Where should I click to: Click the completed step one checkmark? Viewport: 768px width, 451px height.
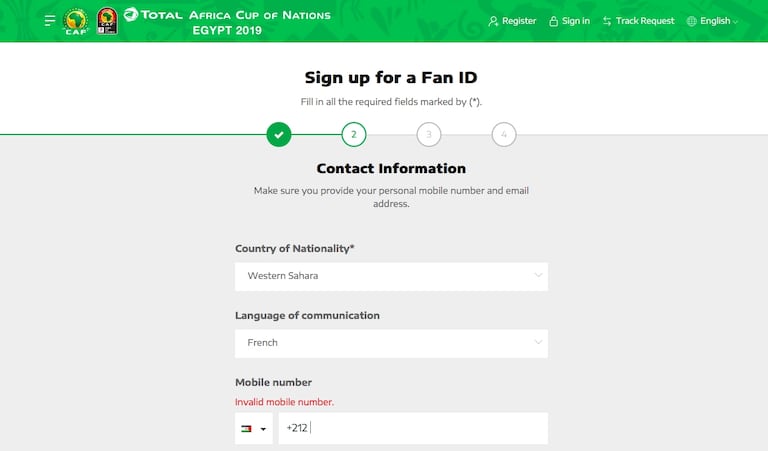tap(279, 134)
